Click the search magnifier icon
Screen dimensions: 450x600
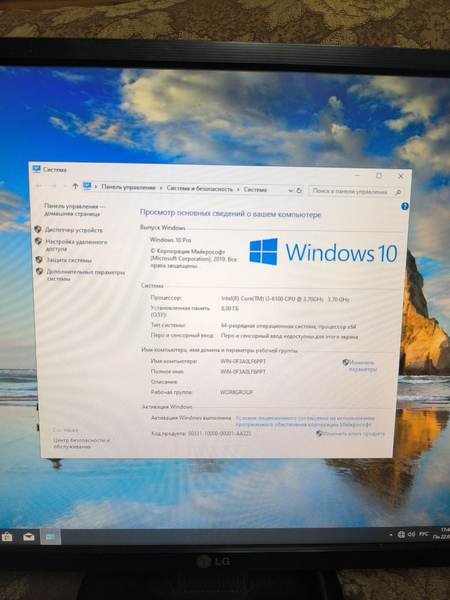coord(398,192)
